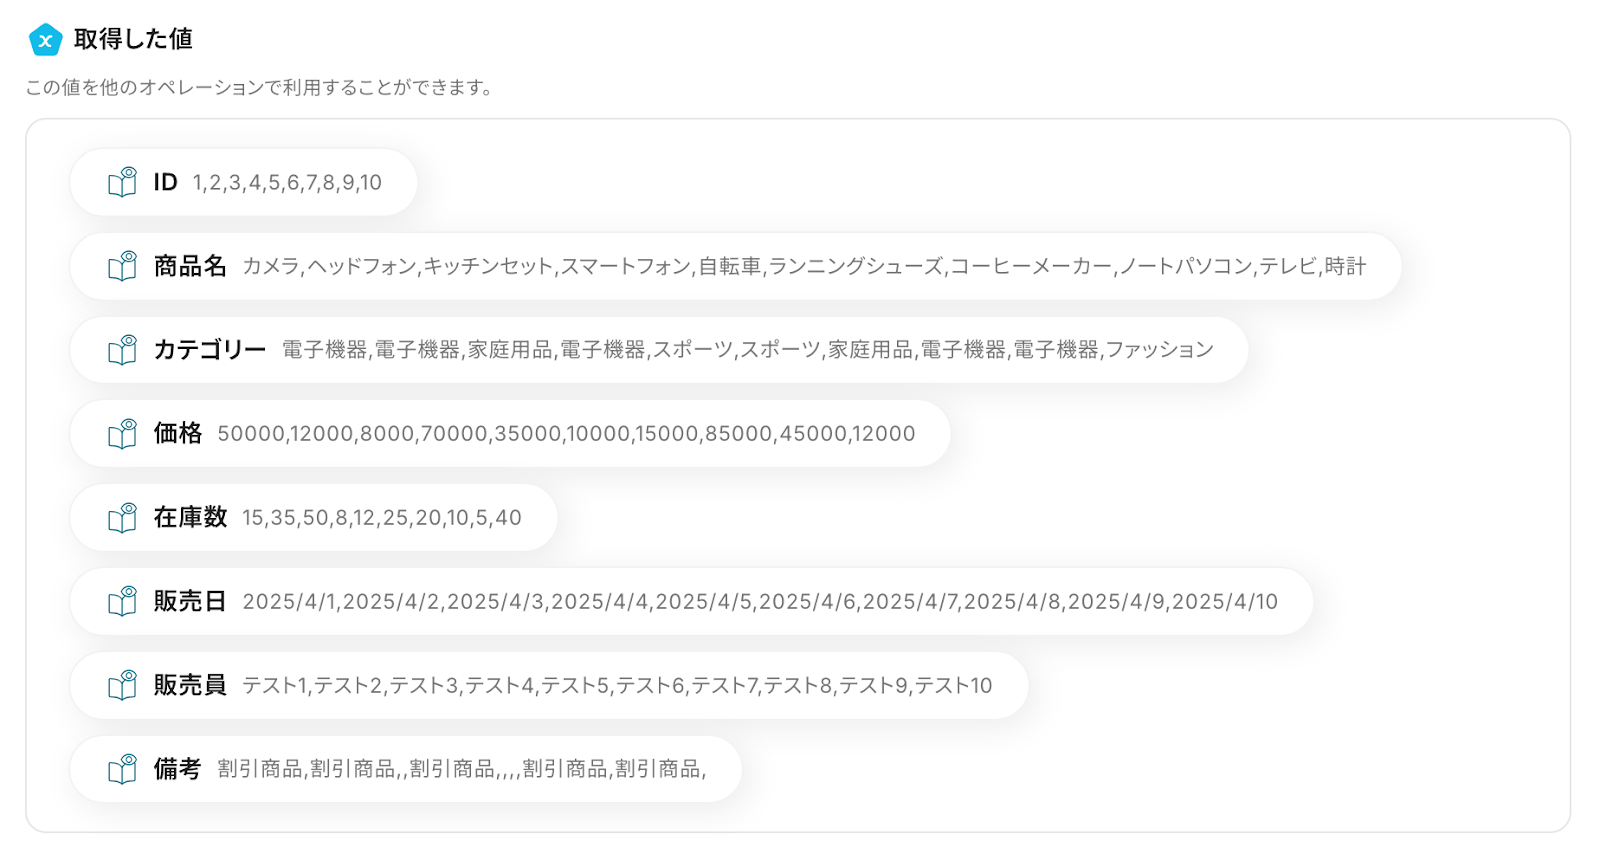The height and width of the screenshot is (847, 1600).
Task: Click the book icon next to ID
Action: pyautogui.click(x=122, y=182)
